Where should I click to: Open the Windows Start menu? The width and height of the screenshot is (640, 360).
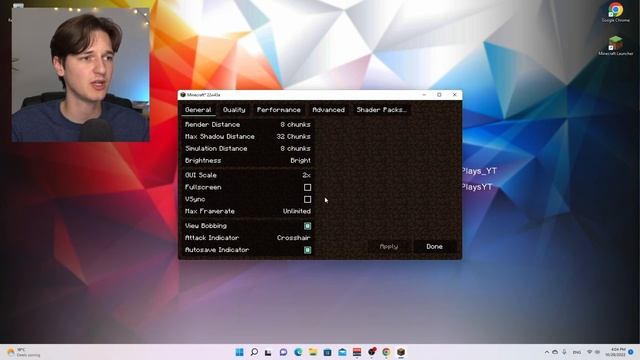pyautogui.click(x=240, y=352)
